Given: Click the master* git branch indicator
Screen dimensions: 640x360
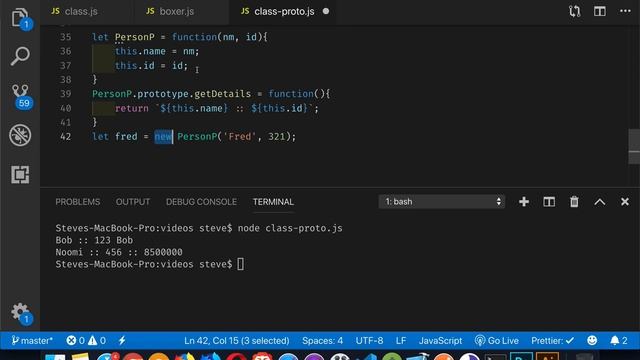Looking at the screenshot, I should pyautogui.click(x=32, y=340).
